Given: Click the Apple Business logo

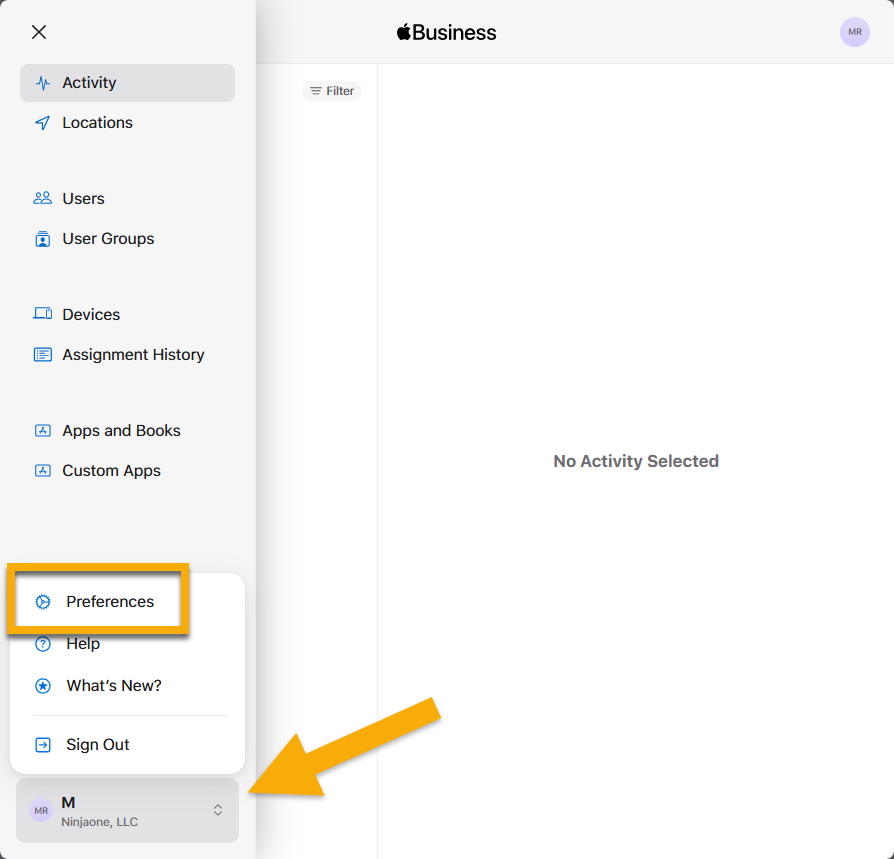Looking at the screenshot, I should [446, 32].
